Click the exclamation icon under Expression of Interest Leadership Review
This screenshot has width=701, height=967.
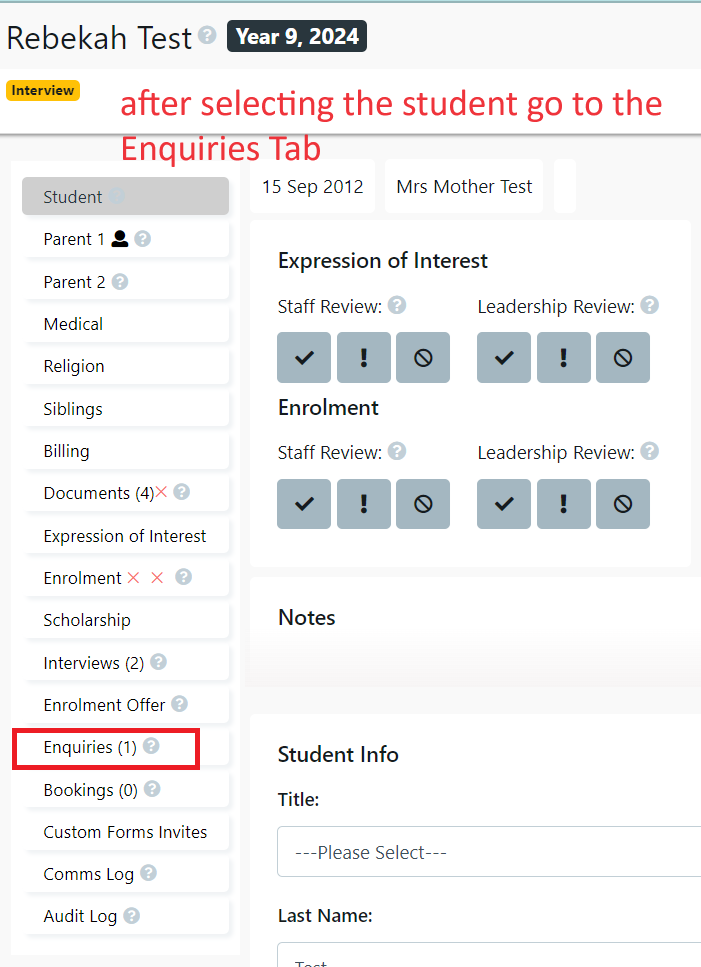[x=563, y=357]
